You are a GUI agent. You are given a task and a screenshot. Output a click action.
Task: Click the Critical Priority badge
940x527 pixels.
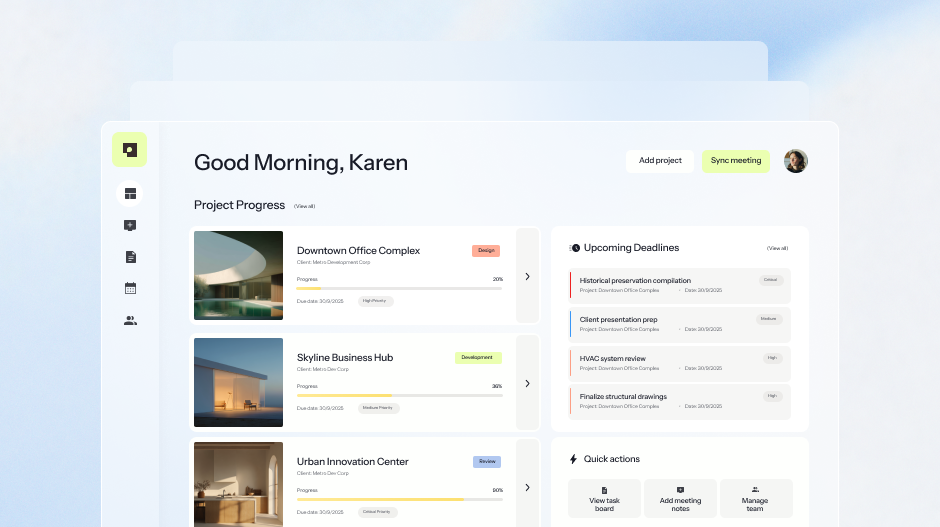[377, 512]
